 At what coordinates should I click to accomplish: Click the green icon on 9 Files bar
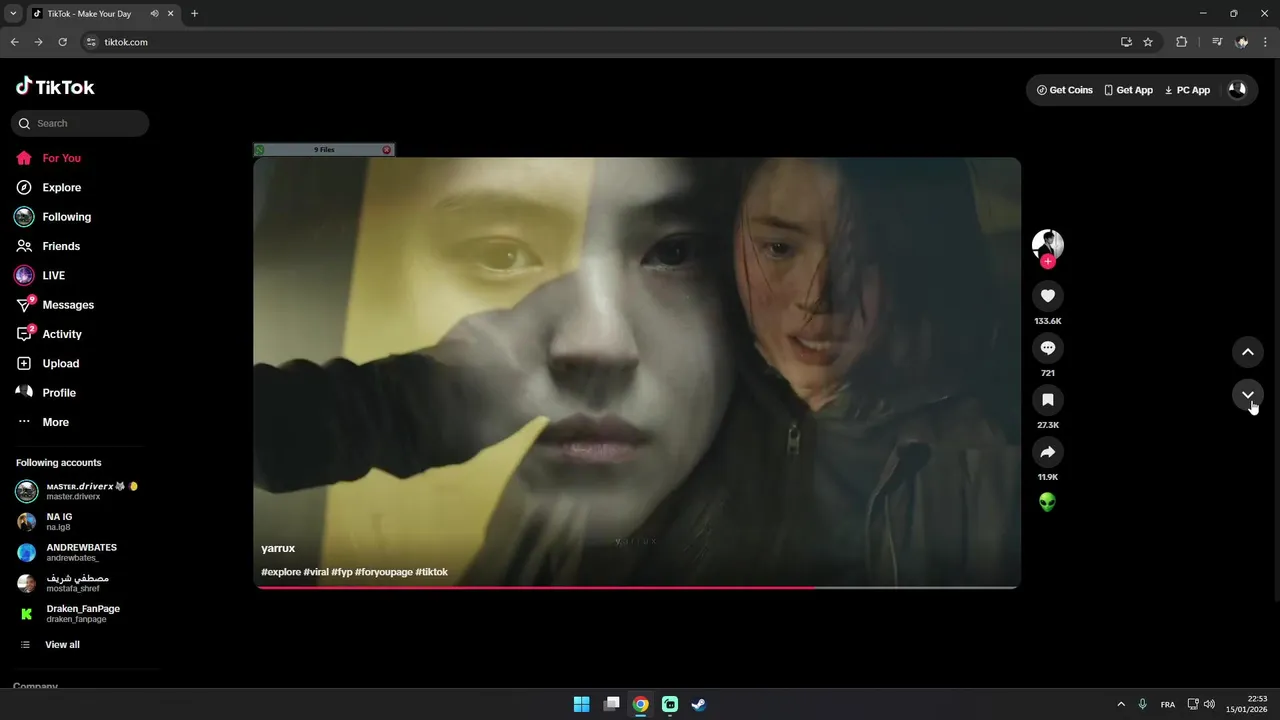click(259, 150)
